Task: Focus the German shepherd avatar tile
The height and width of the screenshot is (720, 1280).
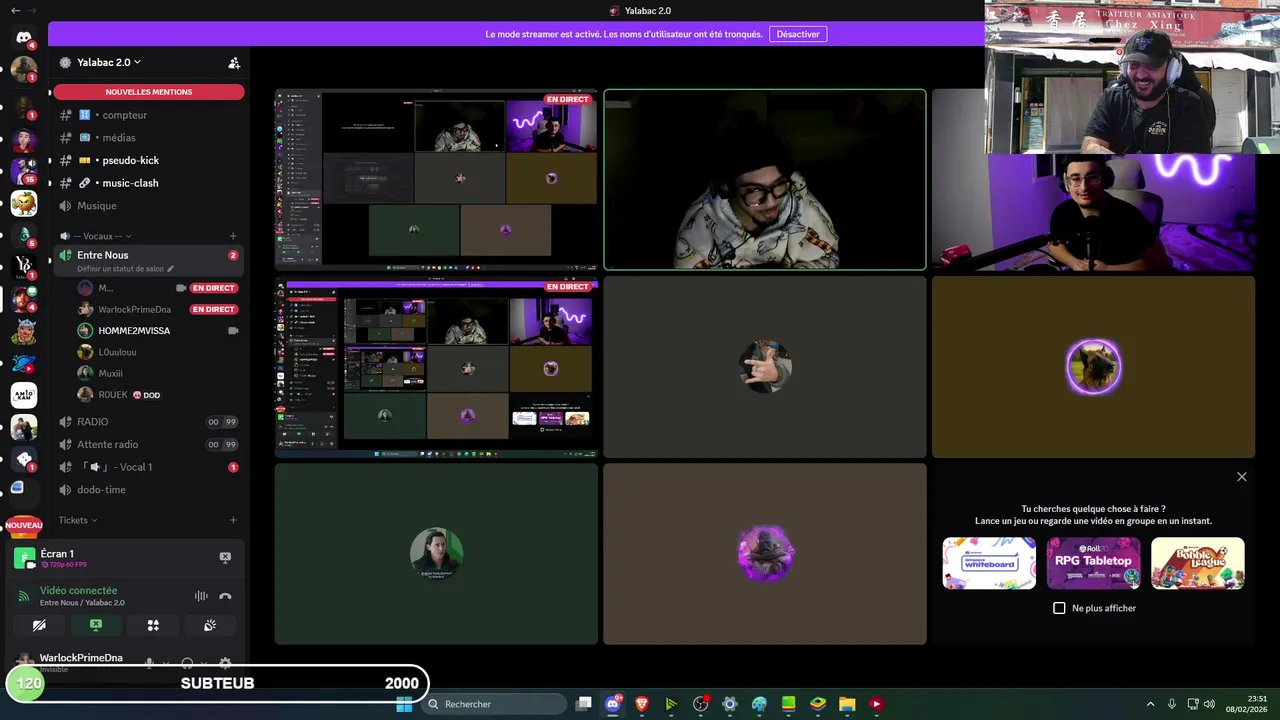Action: coord(1093,367)
